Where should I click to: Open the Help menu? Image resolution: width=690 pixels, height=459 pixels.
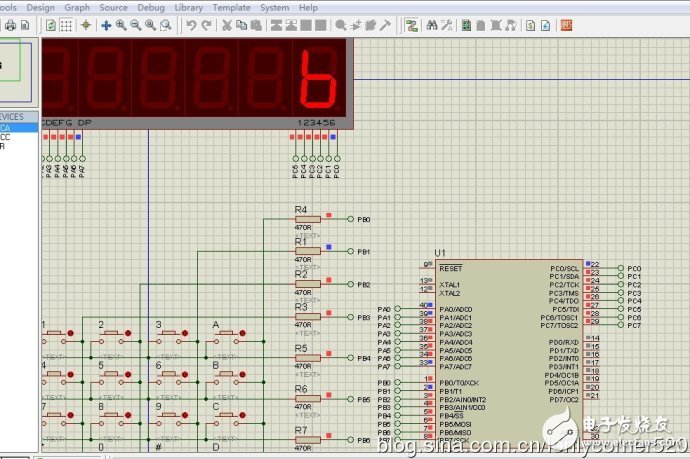tap(308, 7)
